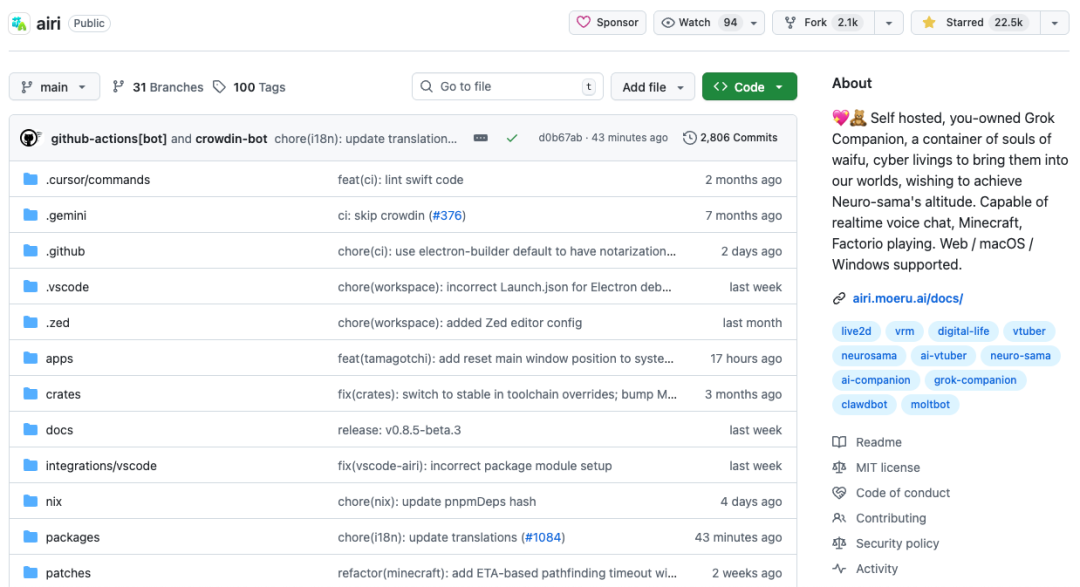Open the star lists dropdown arrow
The width and height of the screenshot is (1080, 587).
[1055, 23]
